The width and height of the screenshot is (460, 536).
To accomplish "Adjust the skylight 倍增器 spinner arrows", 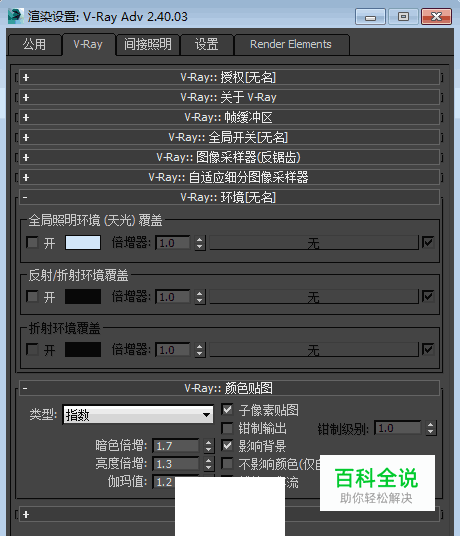I will tap(200, 243).
